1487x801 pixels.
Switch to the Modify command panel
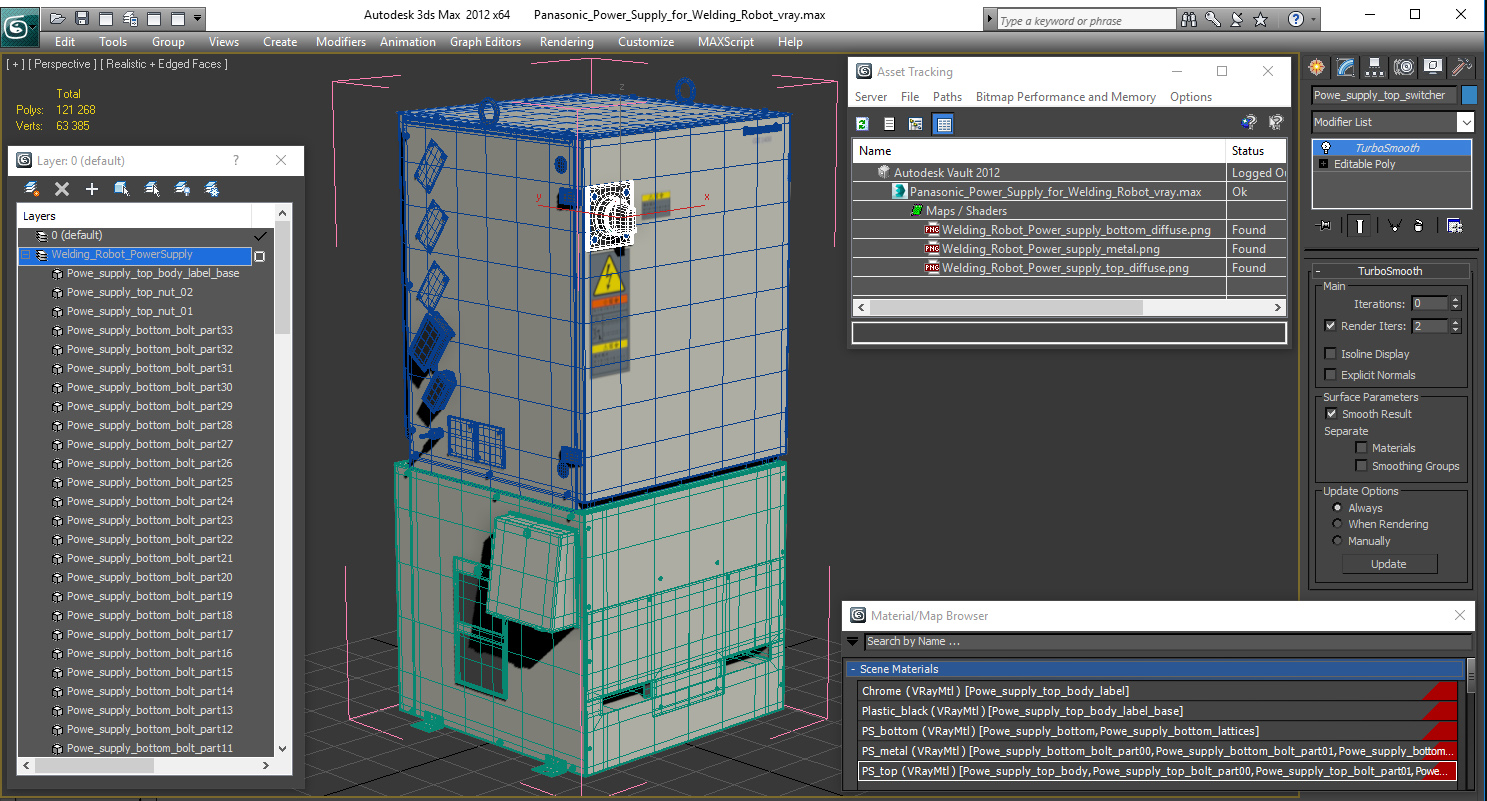[1346, 67]
